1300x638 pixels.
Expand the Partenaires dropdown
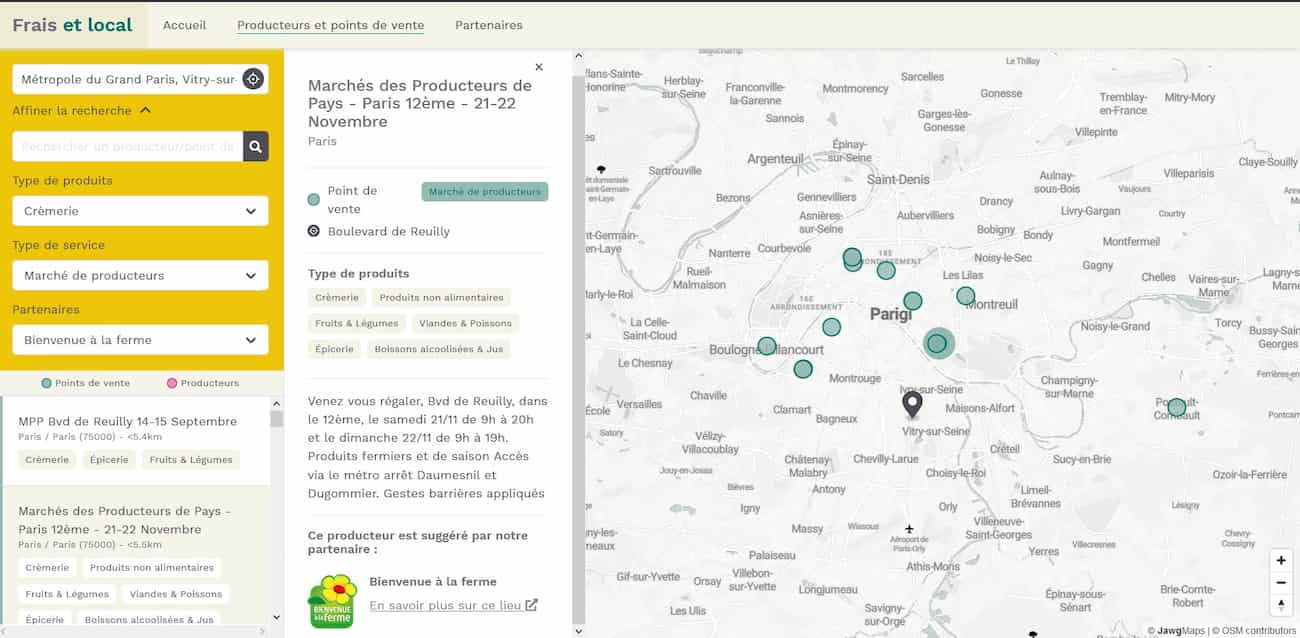coord(140,340)
